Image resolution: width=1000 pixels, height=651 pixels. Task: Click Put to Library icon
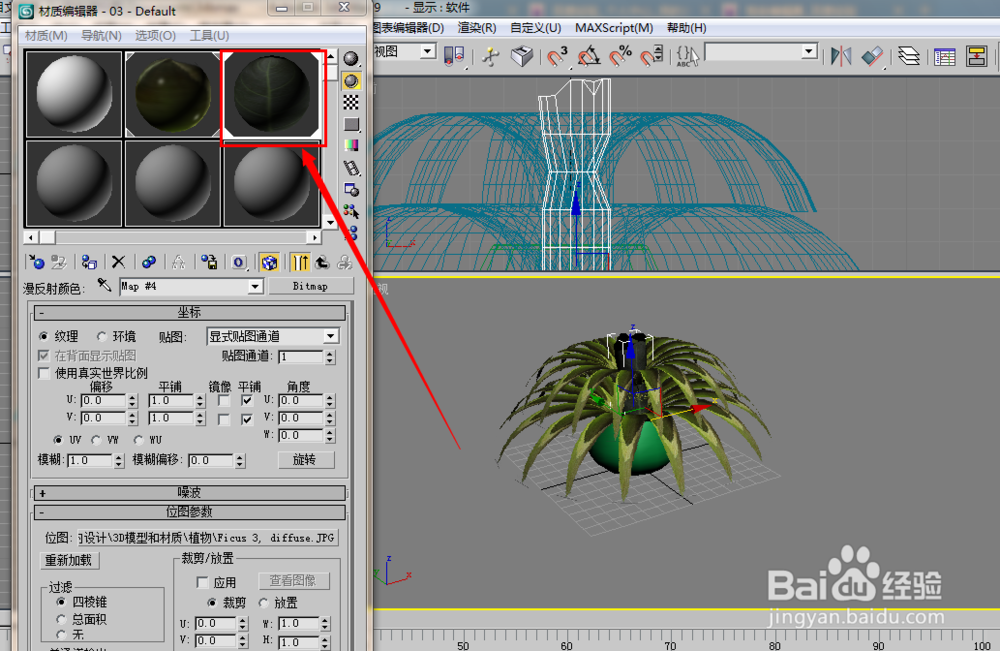(x=209, y=262)
